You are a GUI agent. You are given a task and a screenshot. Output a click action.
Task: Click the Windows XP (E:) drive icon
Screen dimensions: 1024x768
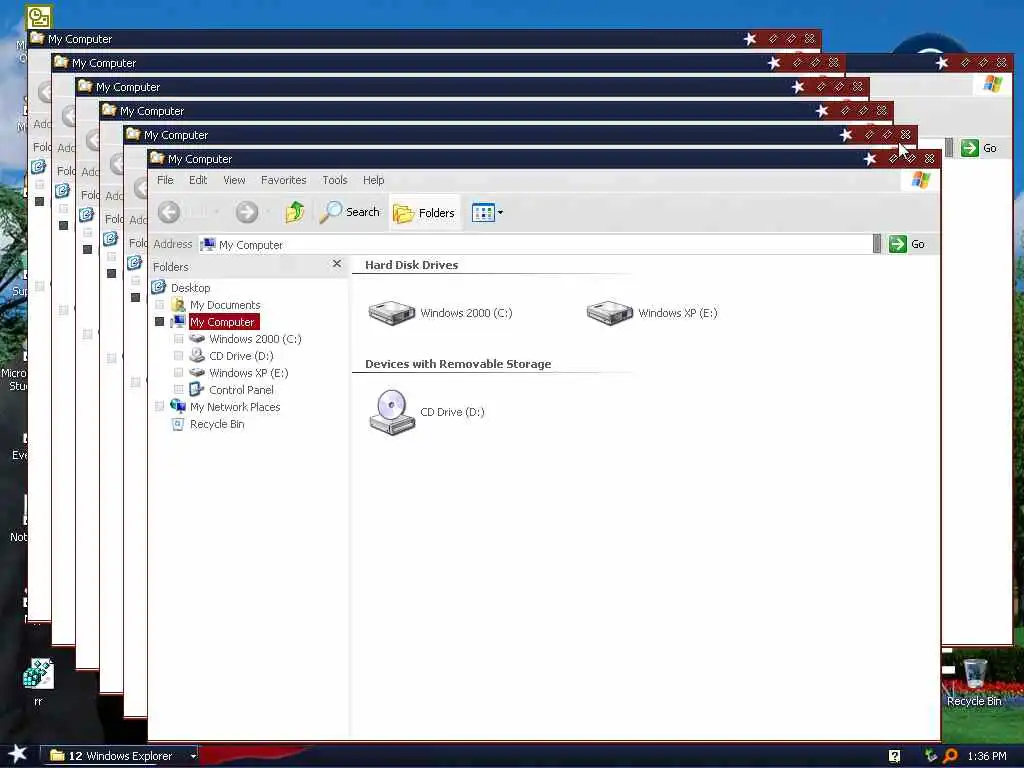[609, 313]
